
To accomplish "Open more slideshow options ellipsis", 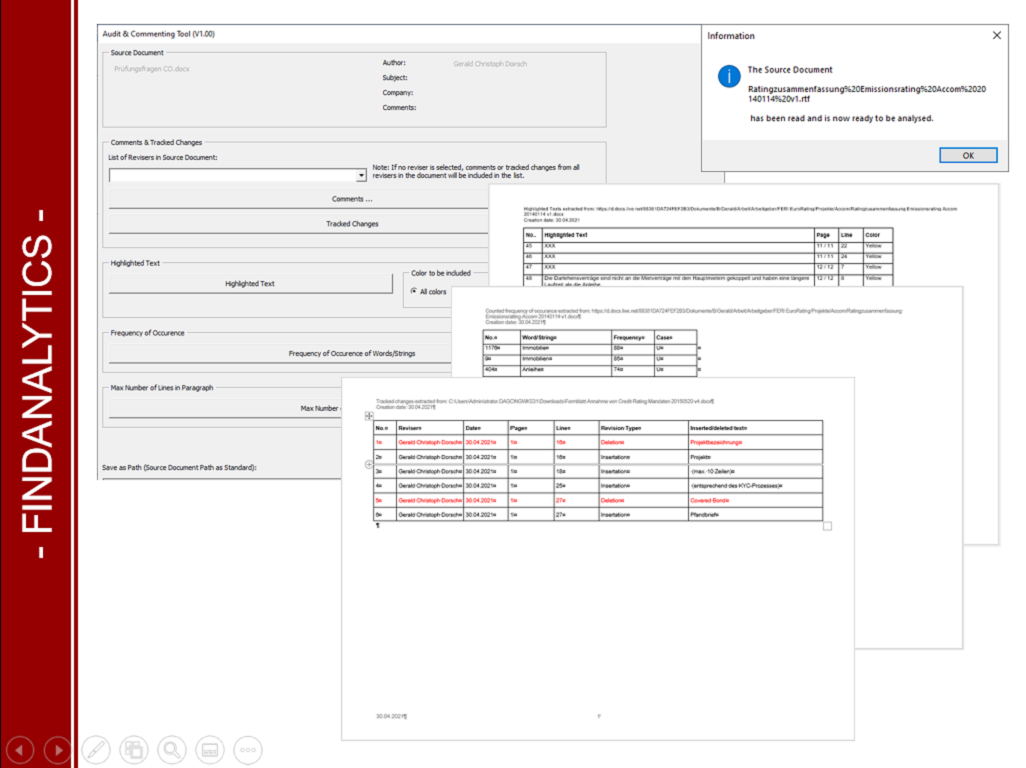I will pyautogui.click(x=247, y=749).
